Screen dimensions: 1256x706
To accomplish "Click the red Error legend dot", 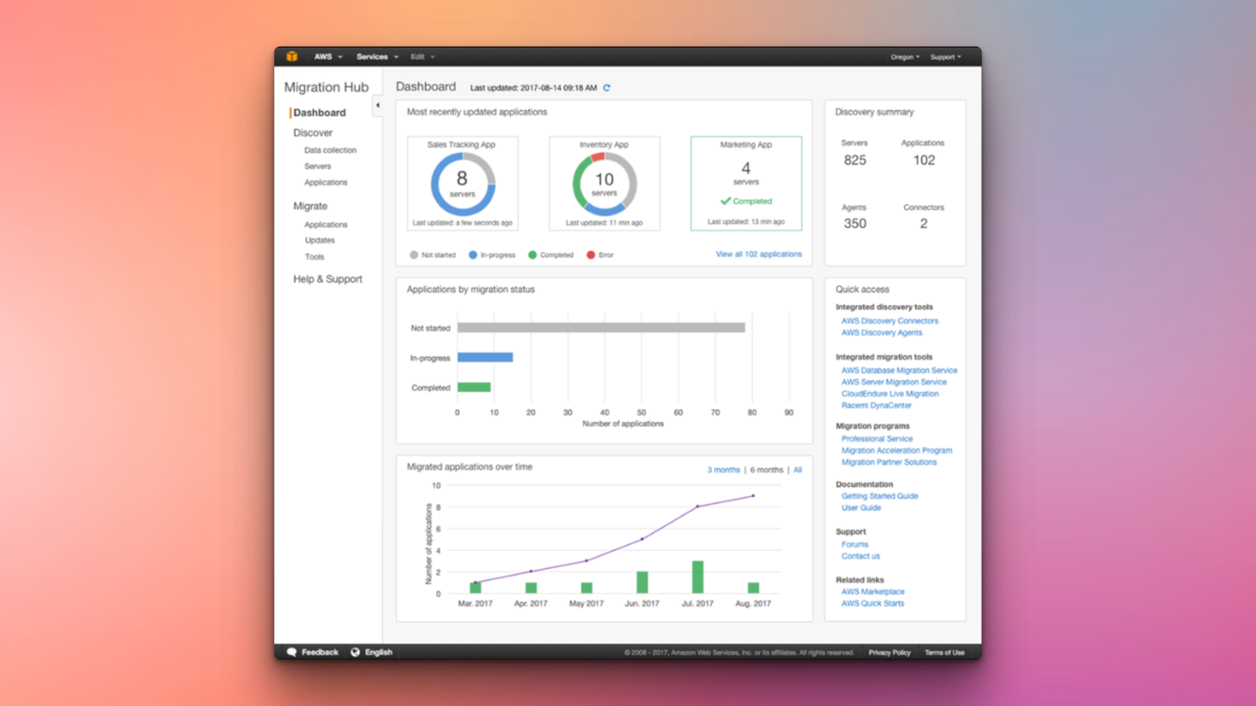I will (591, 254).
